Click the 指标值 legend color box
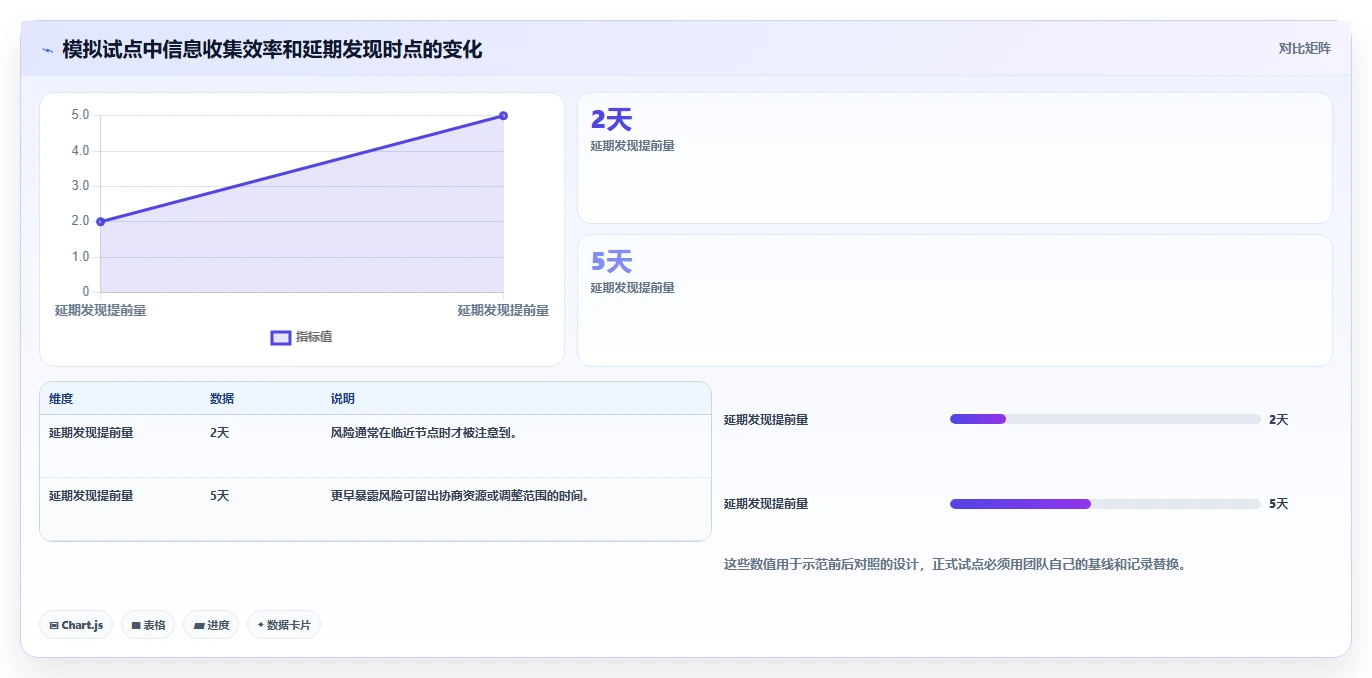The height and width of the screenshot is (678, 1372). (x=281, y=337)
